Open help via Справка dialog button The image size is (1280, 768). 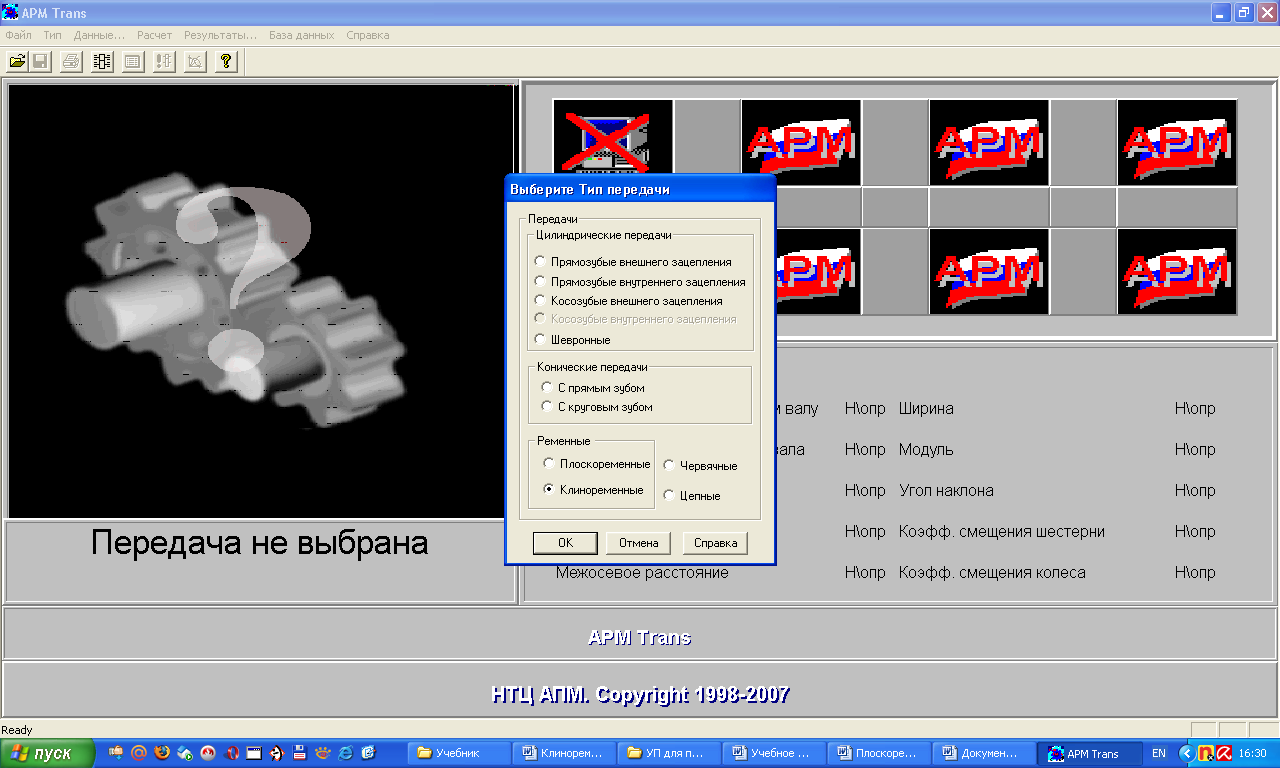tap(715, 543)
